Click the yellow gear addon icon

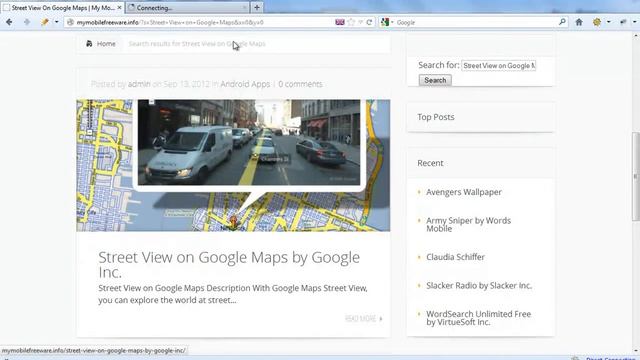tap(597, 22)
